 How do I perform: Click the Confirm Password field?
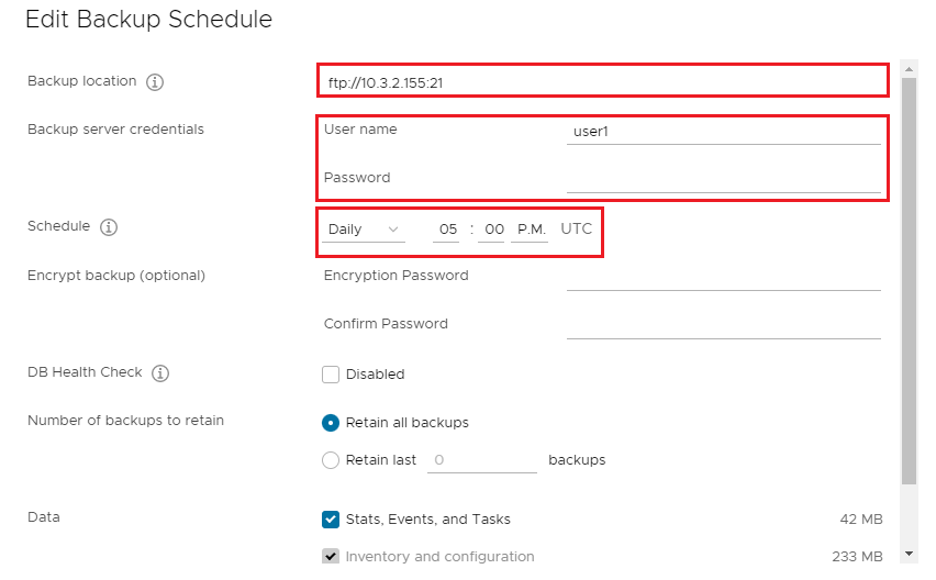coord(722,325)
